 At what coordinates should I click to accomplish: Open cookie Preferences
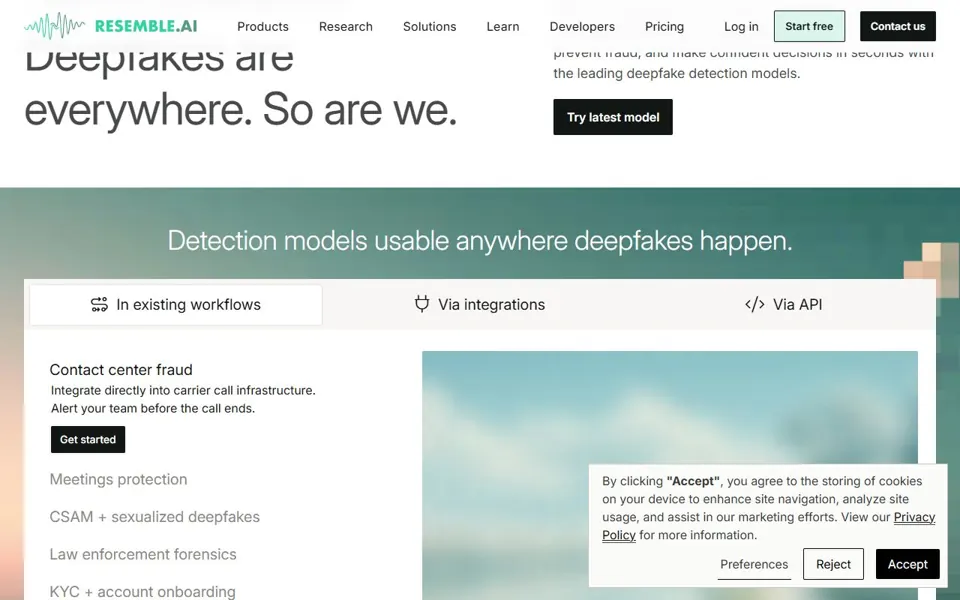click(x=754, y=564)
